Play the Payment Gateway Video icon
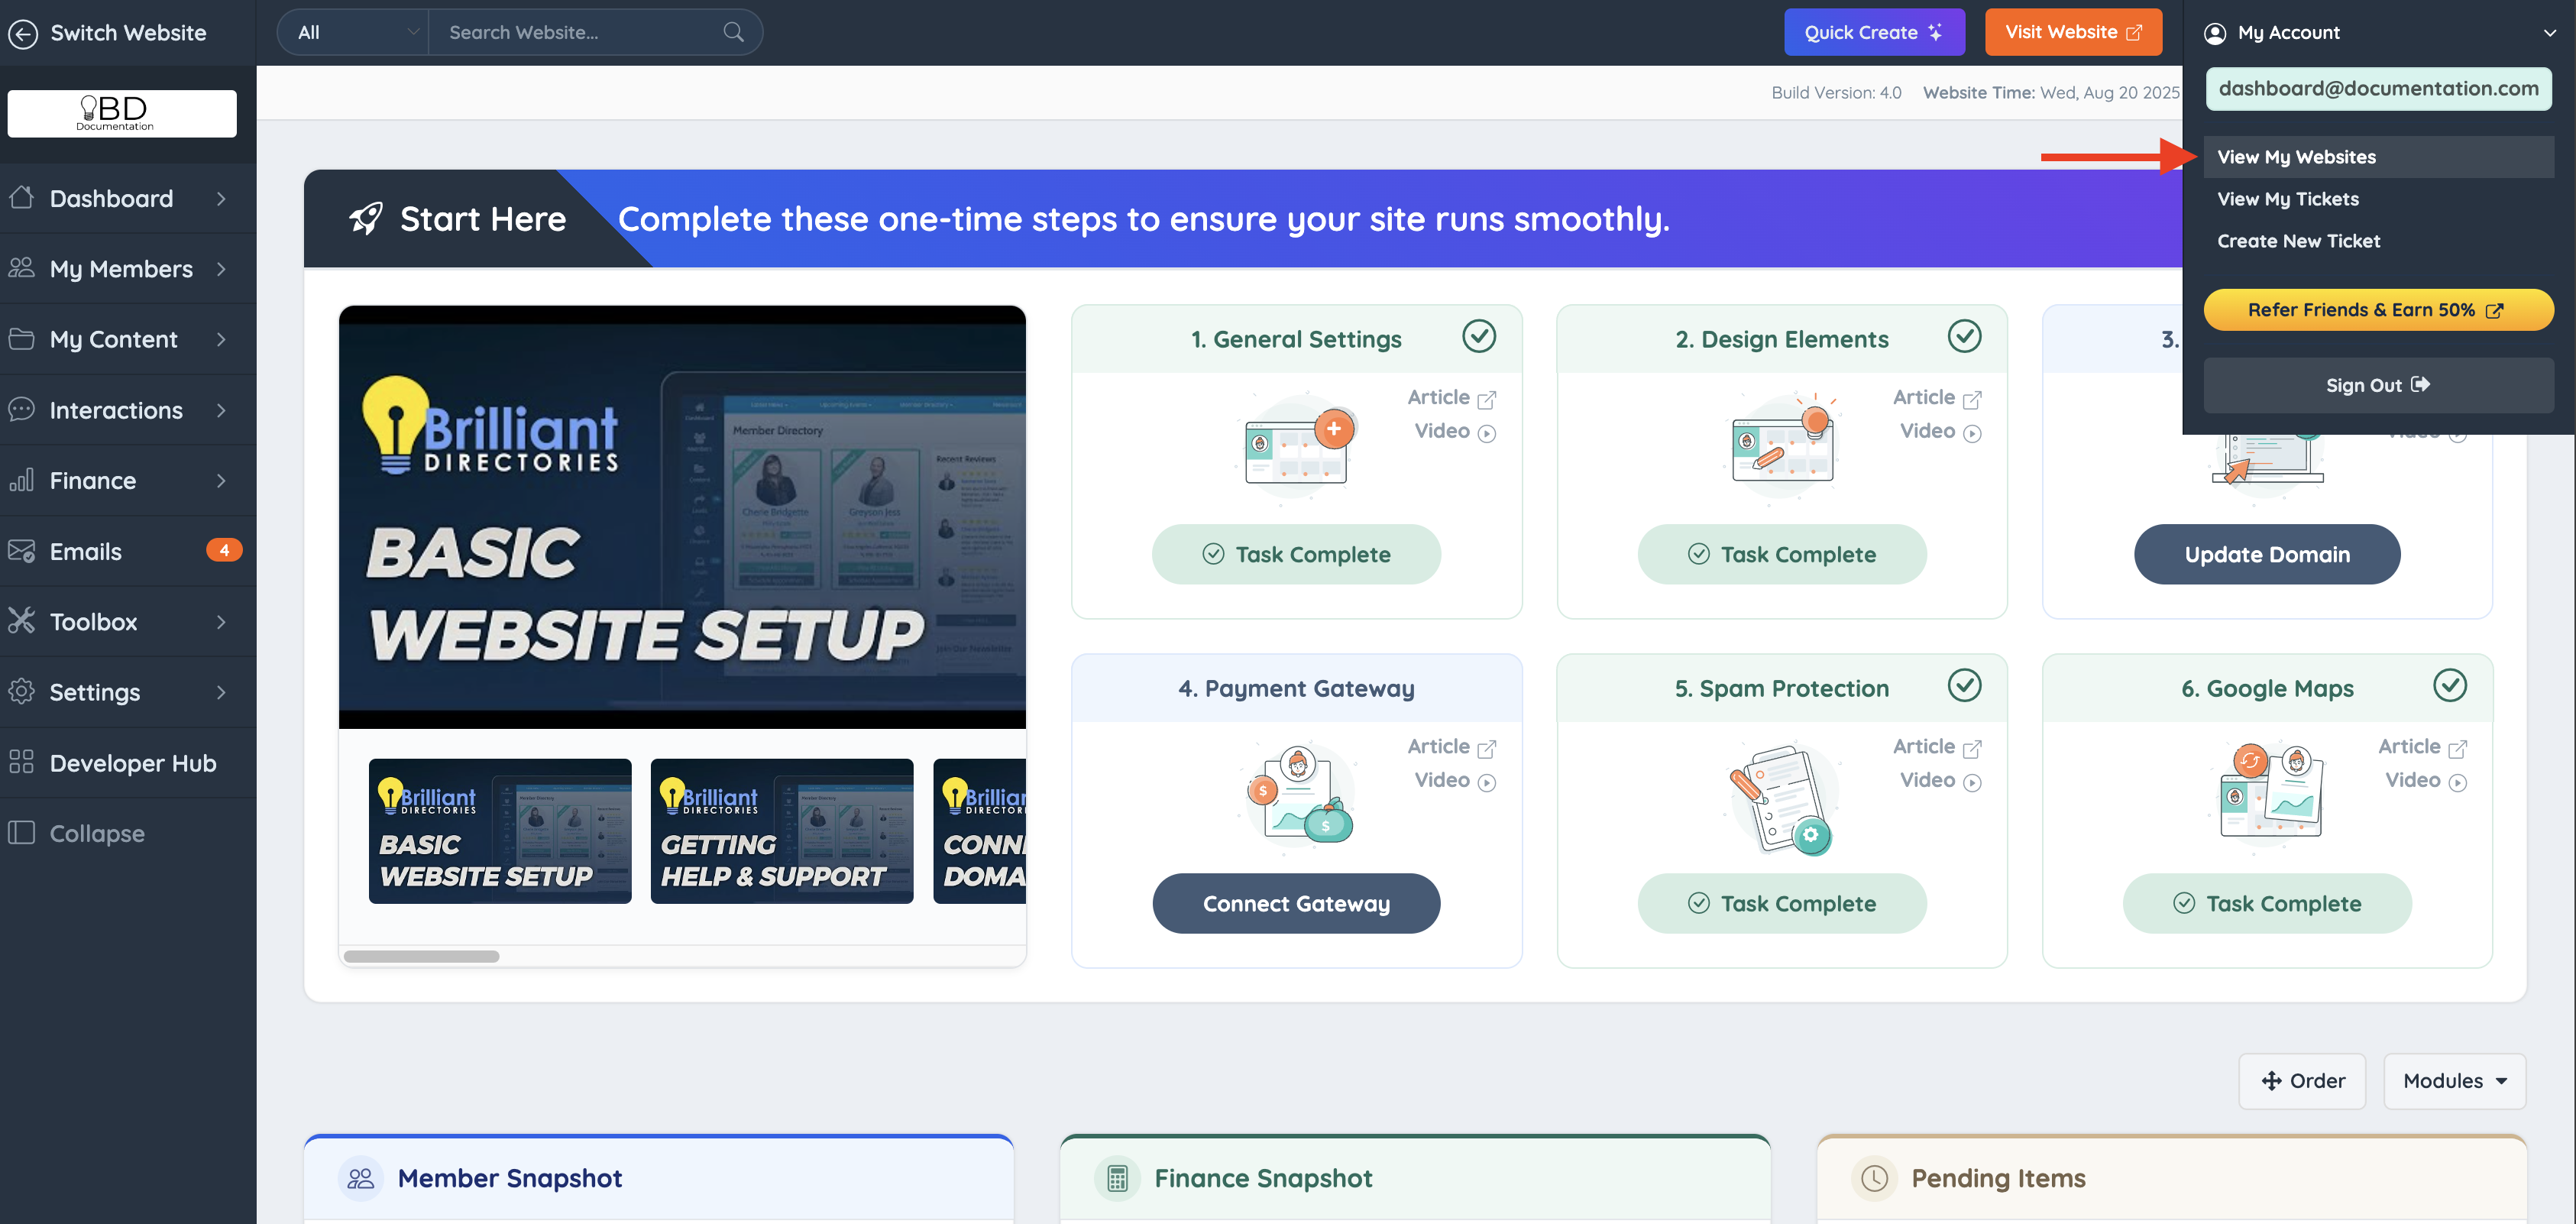The image size is (2576, 1224). coord(1486,782)
